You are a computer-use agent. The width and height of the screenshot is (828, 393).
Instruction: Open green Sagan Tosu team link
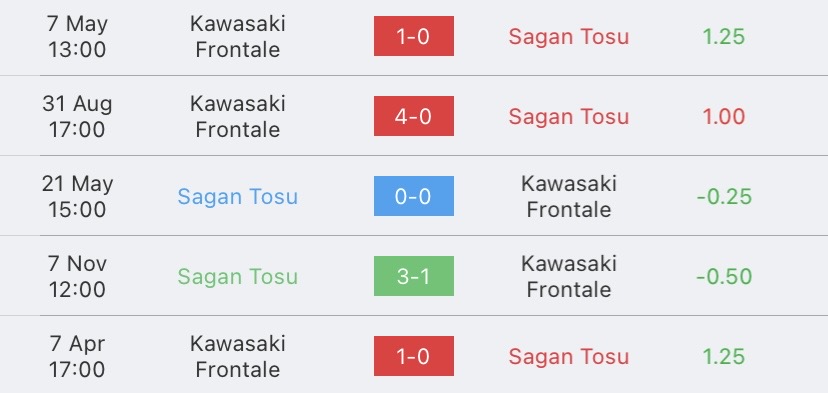238,277
